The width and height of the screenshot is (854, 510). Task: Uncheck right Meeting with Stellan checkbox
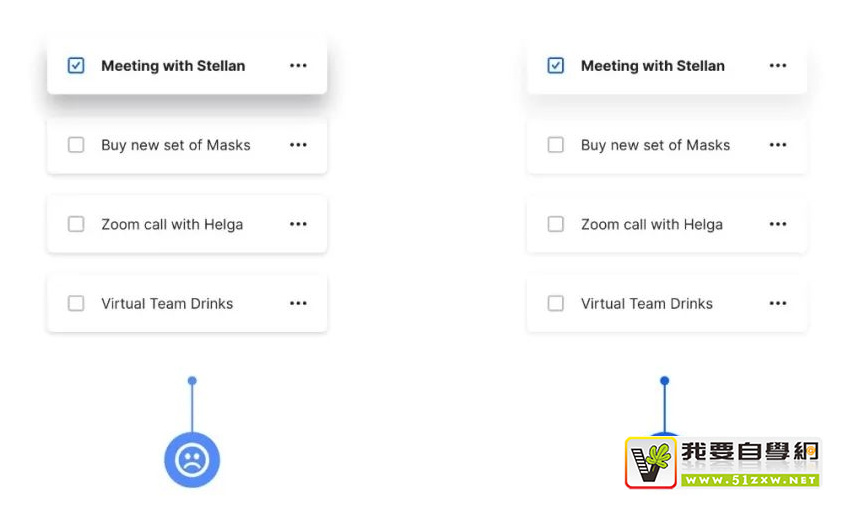point(556,66)
